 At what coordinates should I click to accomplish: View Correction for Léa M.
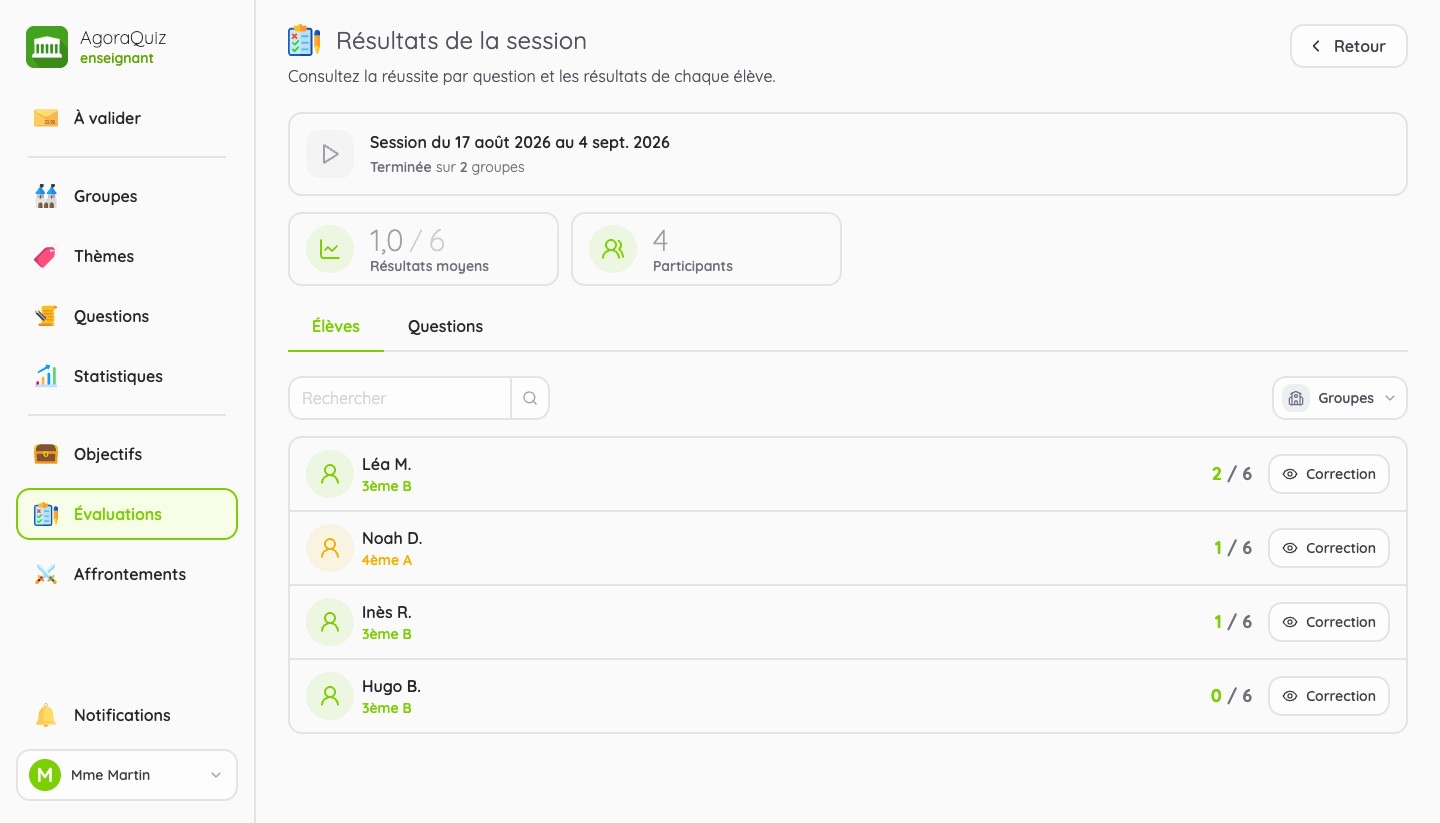(x=1329, y=474)
